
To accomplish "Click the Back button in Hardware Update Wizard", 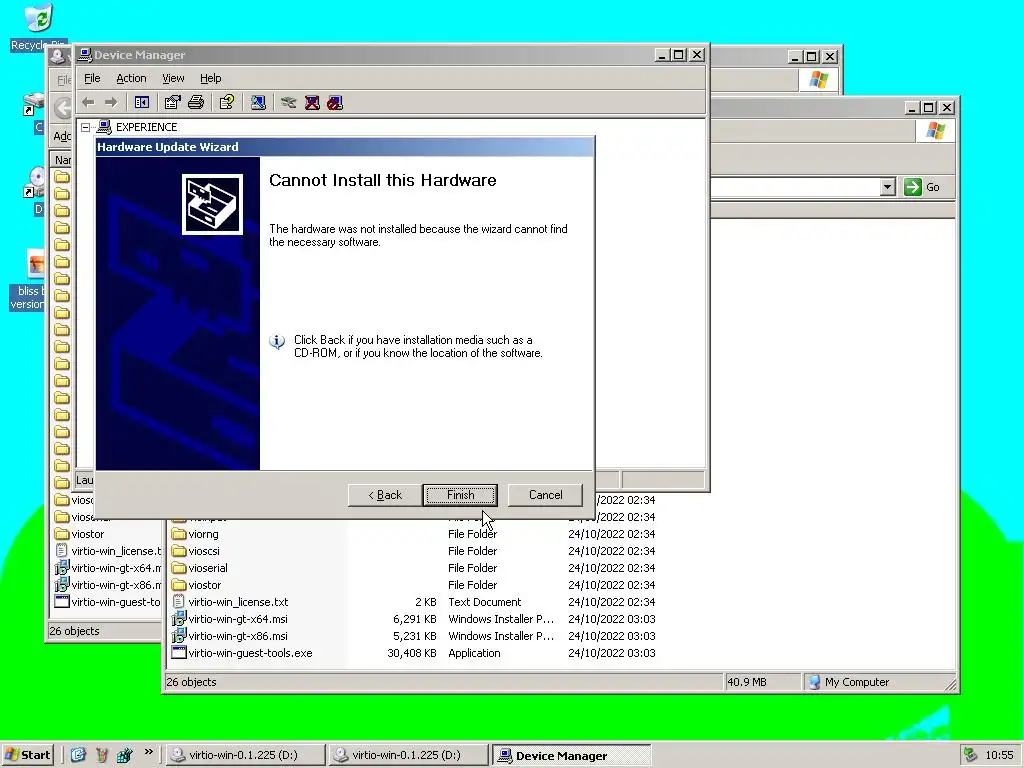I will coord(385,495).
